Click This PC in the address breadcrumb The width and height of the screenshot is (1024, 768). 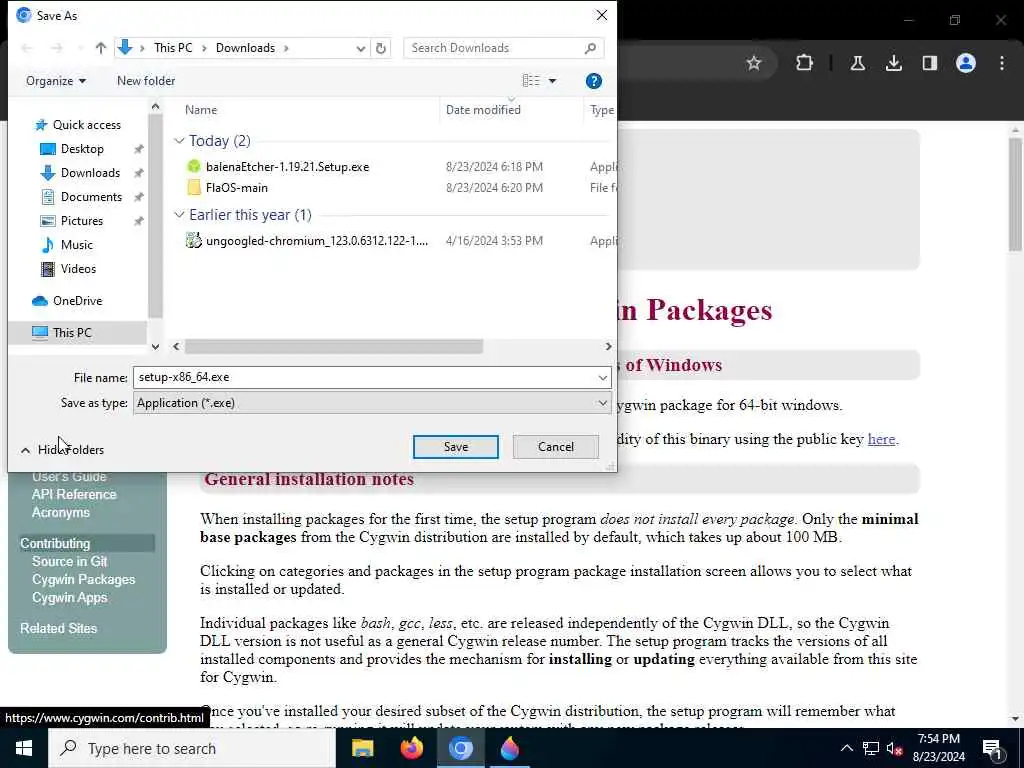click(x=173, y=48)
